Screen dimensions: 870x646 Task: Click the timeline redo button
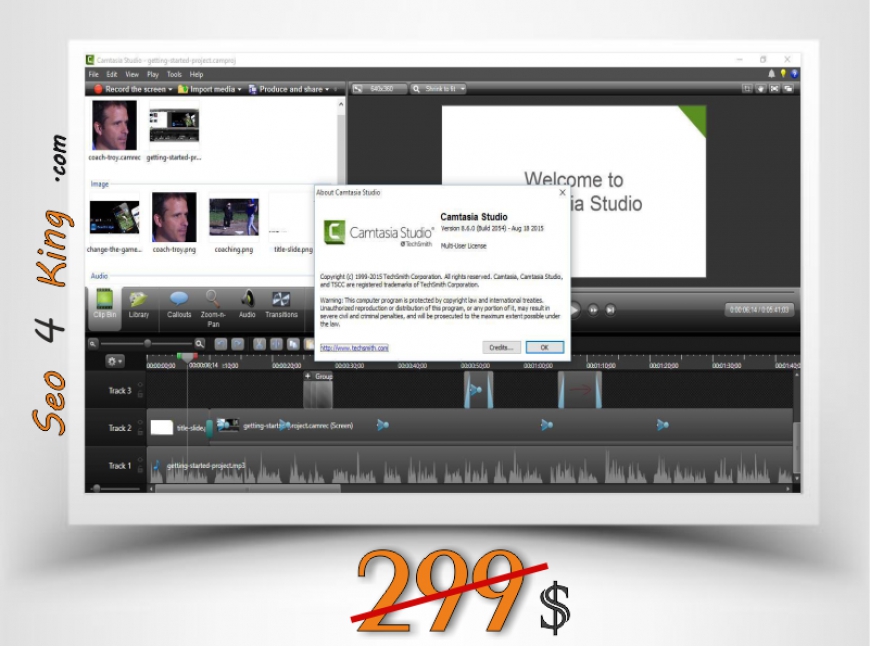pyautogui.click(x=237, y=344)
